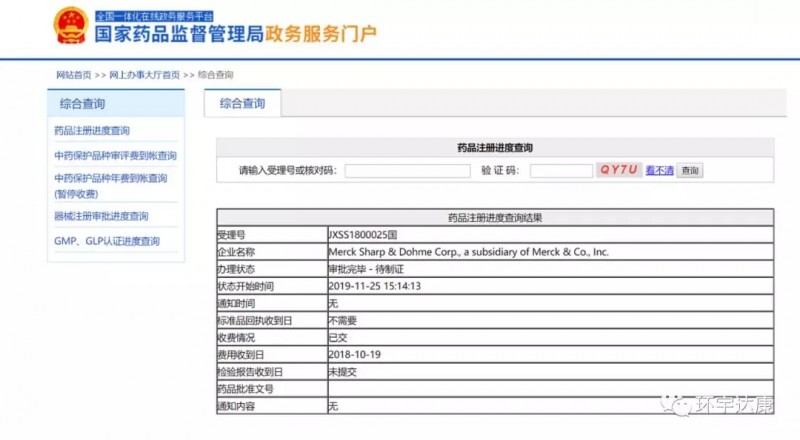800x440 pixels.
Task: Go to 网上办事大厅首页 breadcrumb
Action: click(144, 75)
